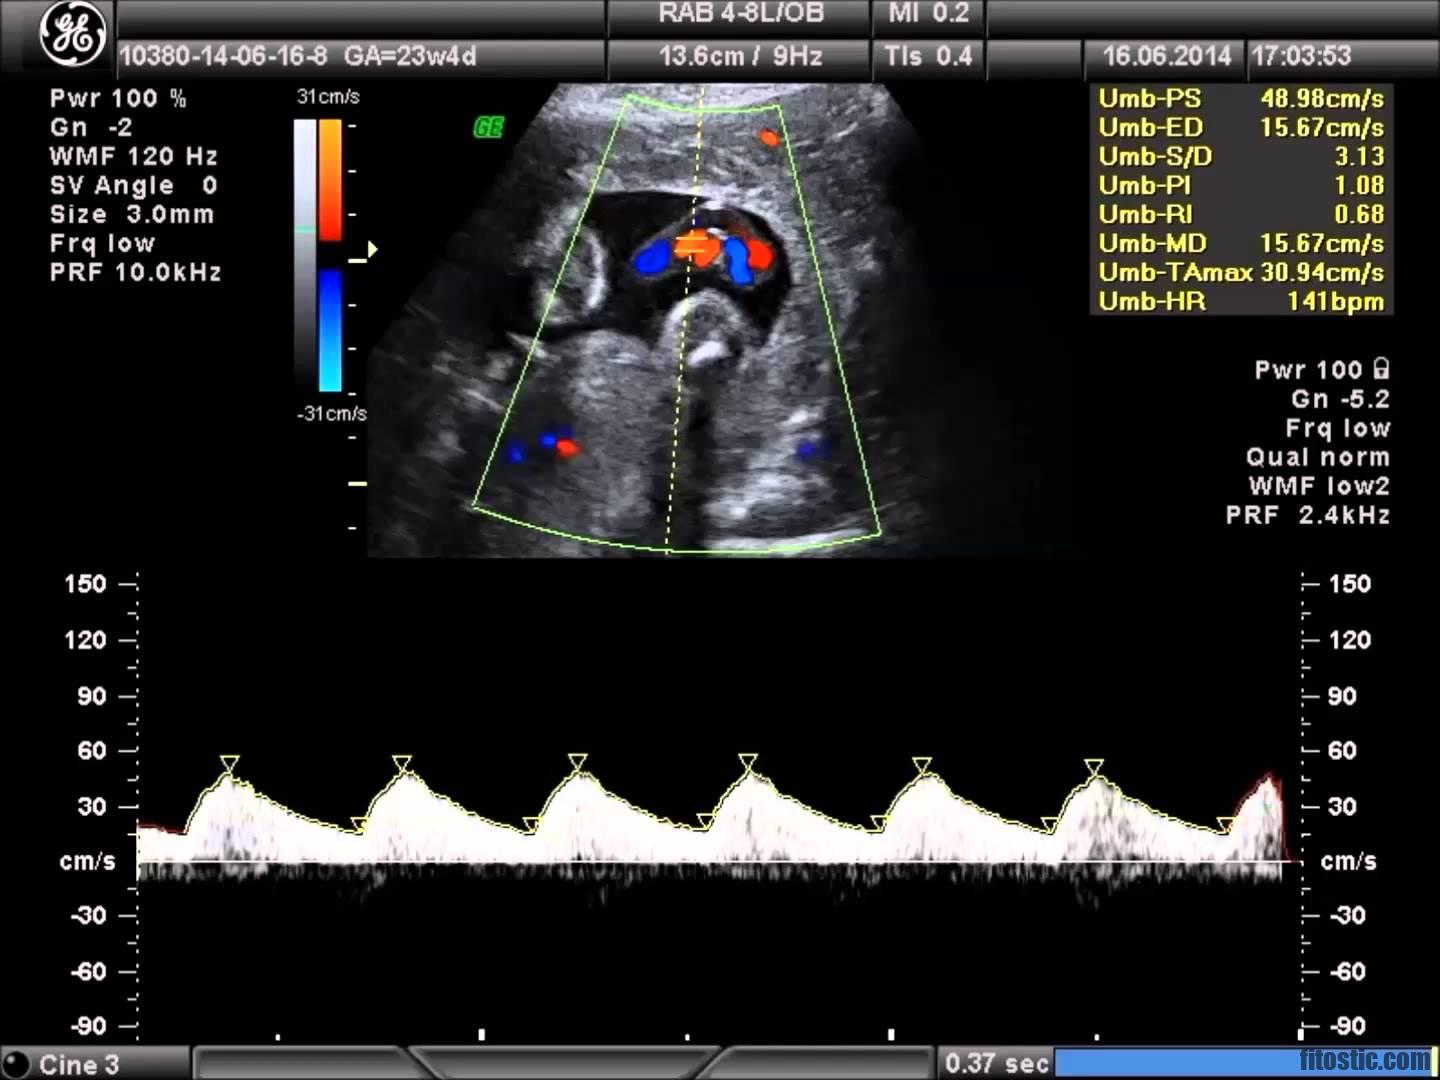
Task: Select the Gn -2 gain setting
Action: point(91,128)
